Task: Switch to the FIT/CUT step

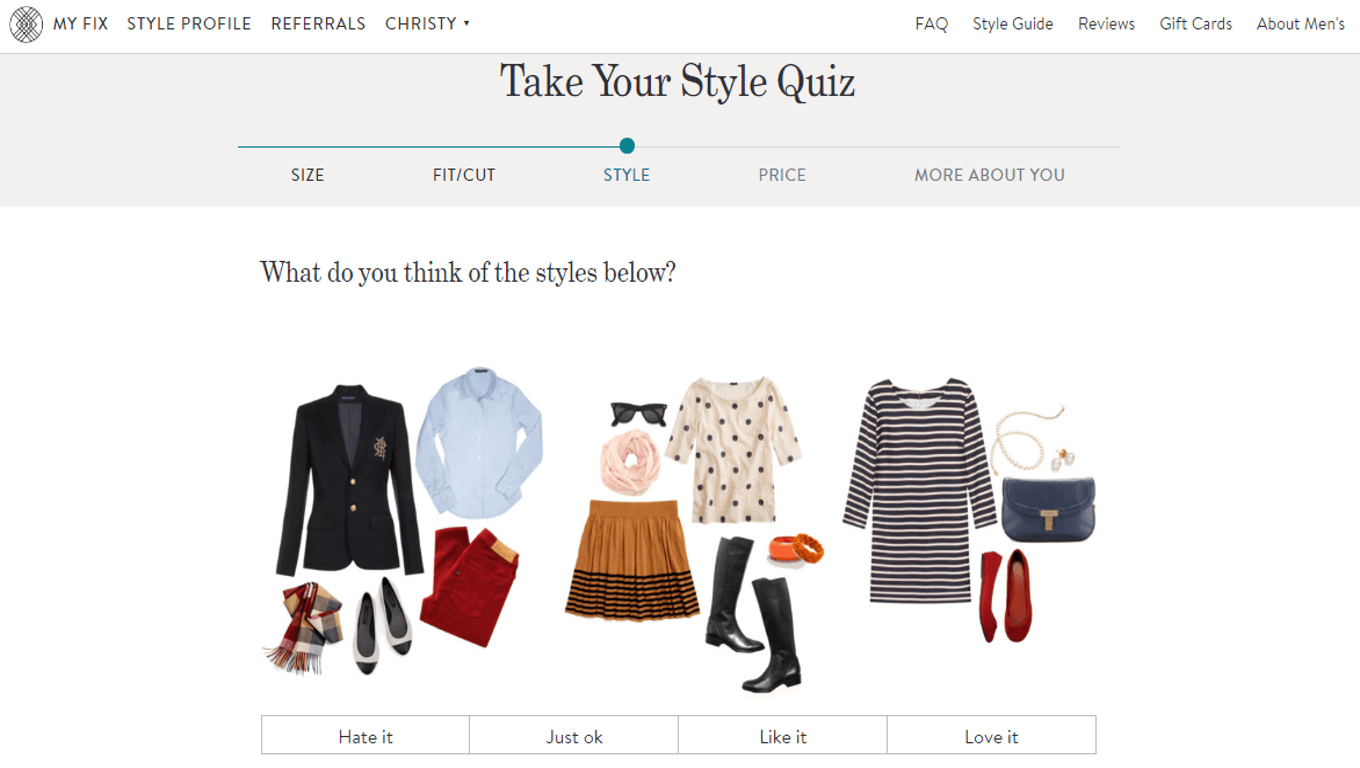Action: (464, 175)
